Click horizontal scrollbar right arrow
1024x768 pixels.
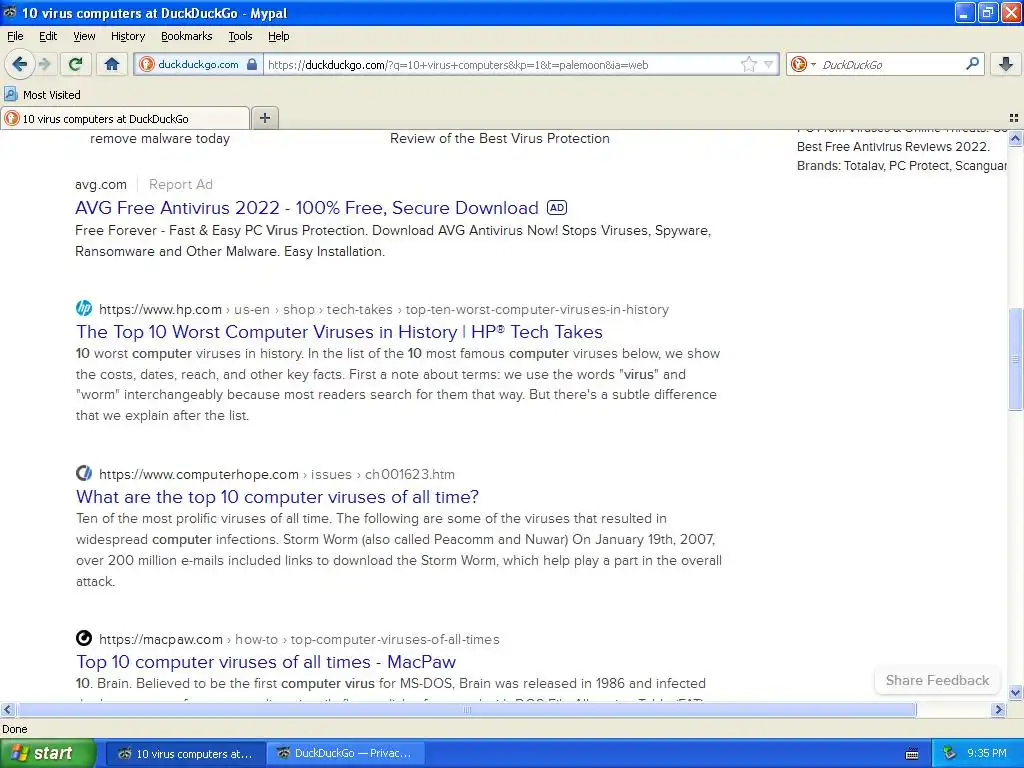[998, 709]
